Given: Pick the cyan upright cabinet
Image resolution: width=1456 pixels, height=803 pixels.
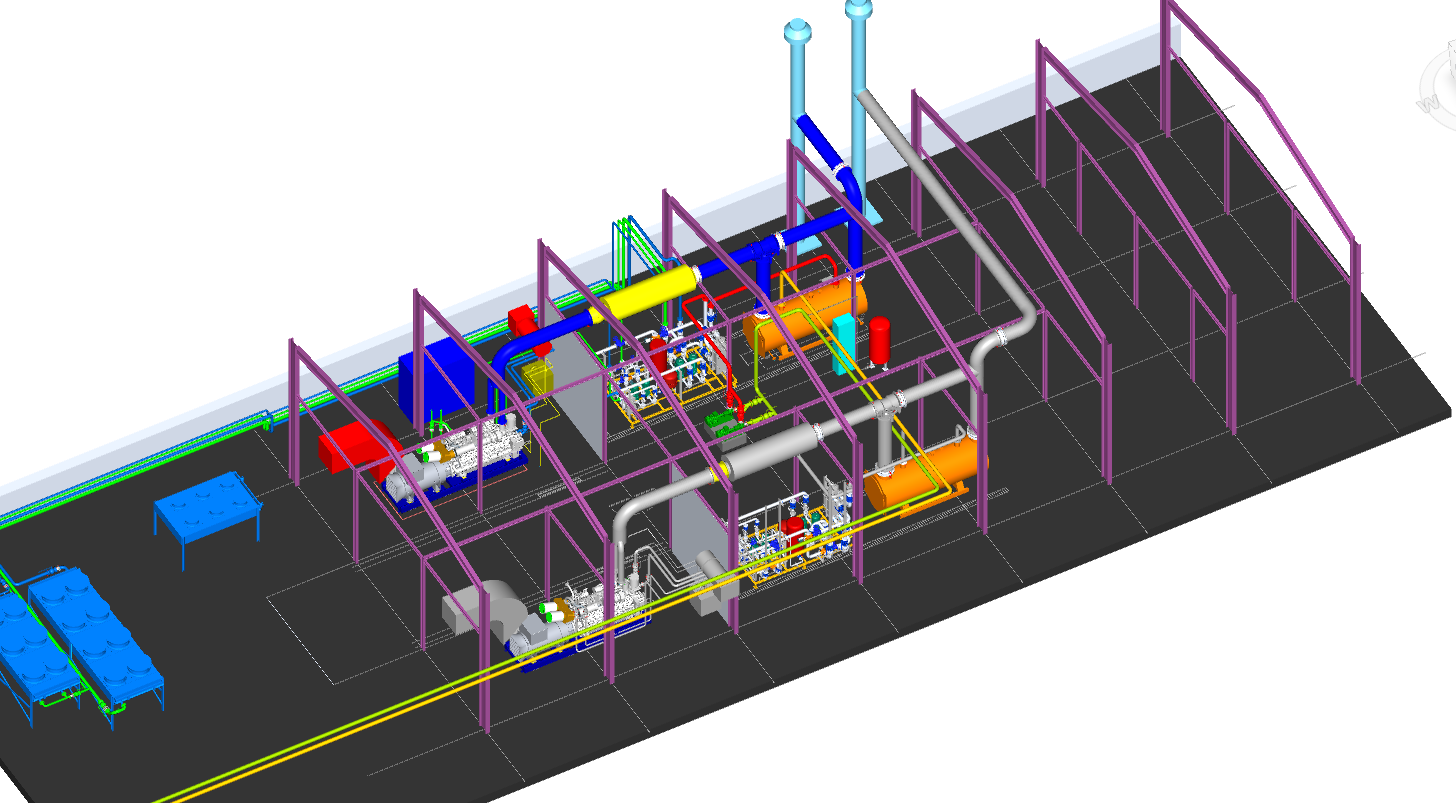Looking at the screenshot, I should click(846, 343).
